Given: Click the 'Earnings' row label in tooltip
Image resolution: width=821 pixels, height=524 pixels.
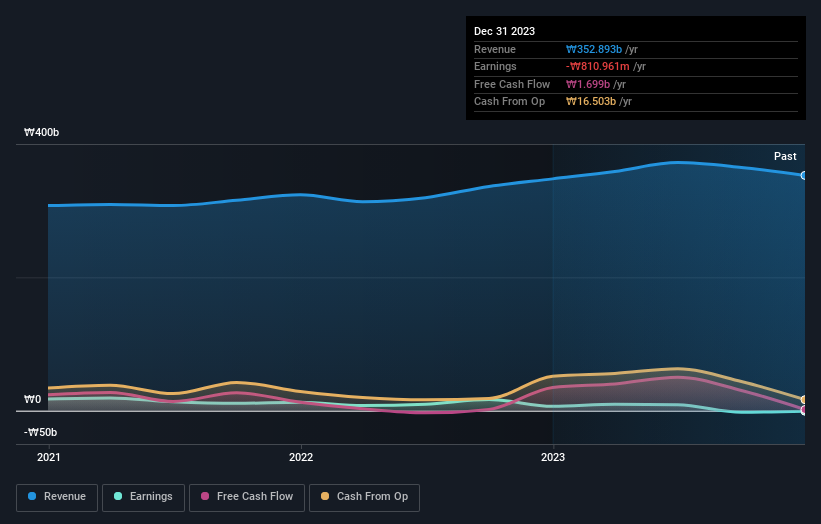Looking at the screenshot, I should [495, 66].
